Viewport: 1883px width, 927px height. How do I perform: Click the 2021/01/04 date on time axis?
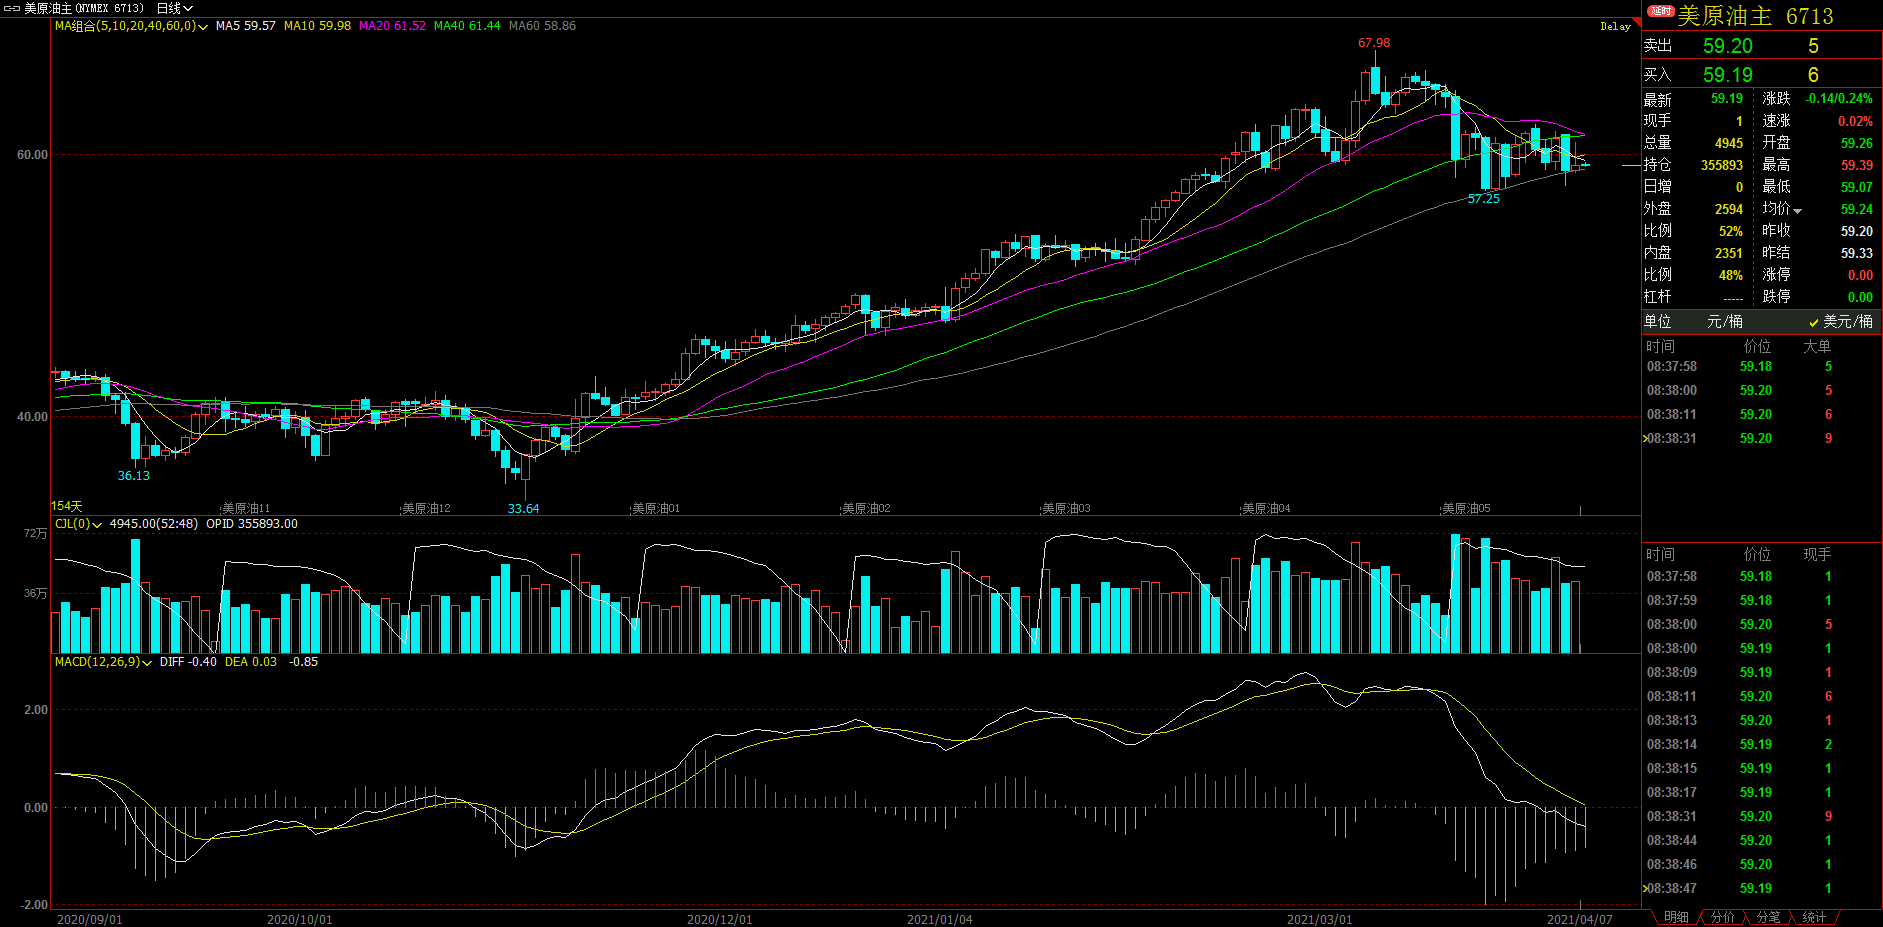(939, 920)
